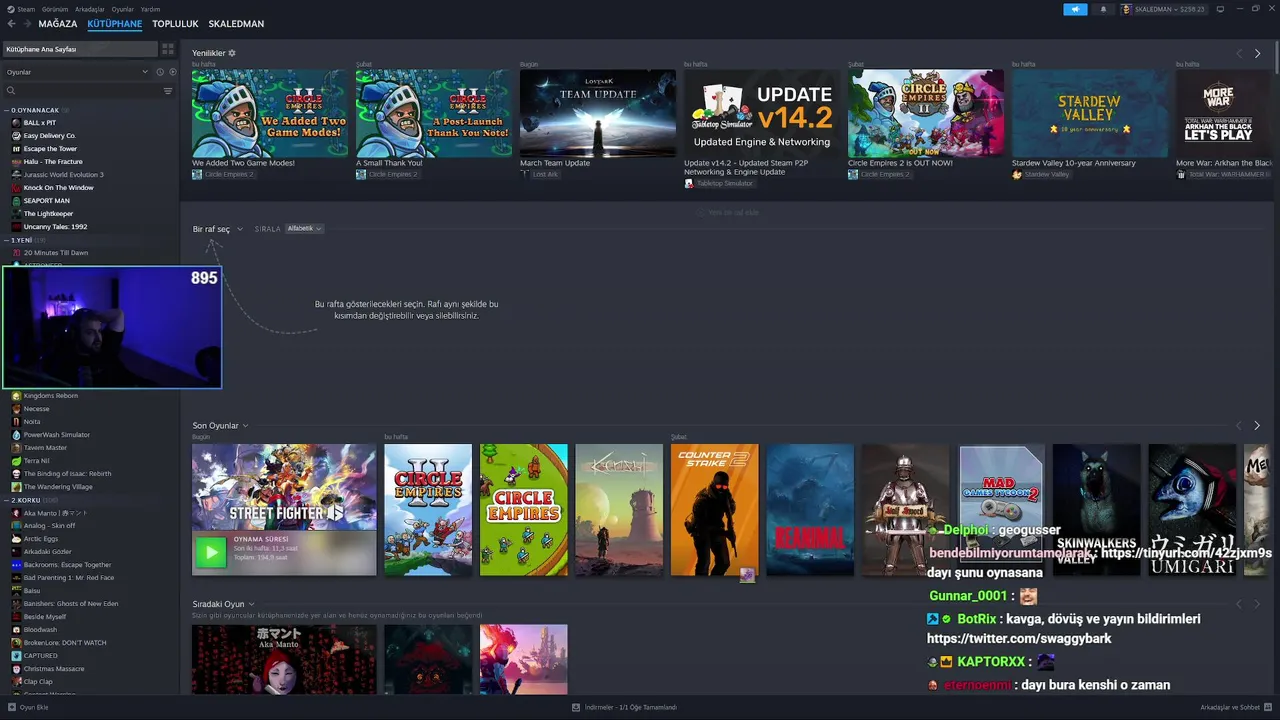1280x720 pixels.
Task: Open the Yardım menu
Action: [x=150, y=9]
